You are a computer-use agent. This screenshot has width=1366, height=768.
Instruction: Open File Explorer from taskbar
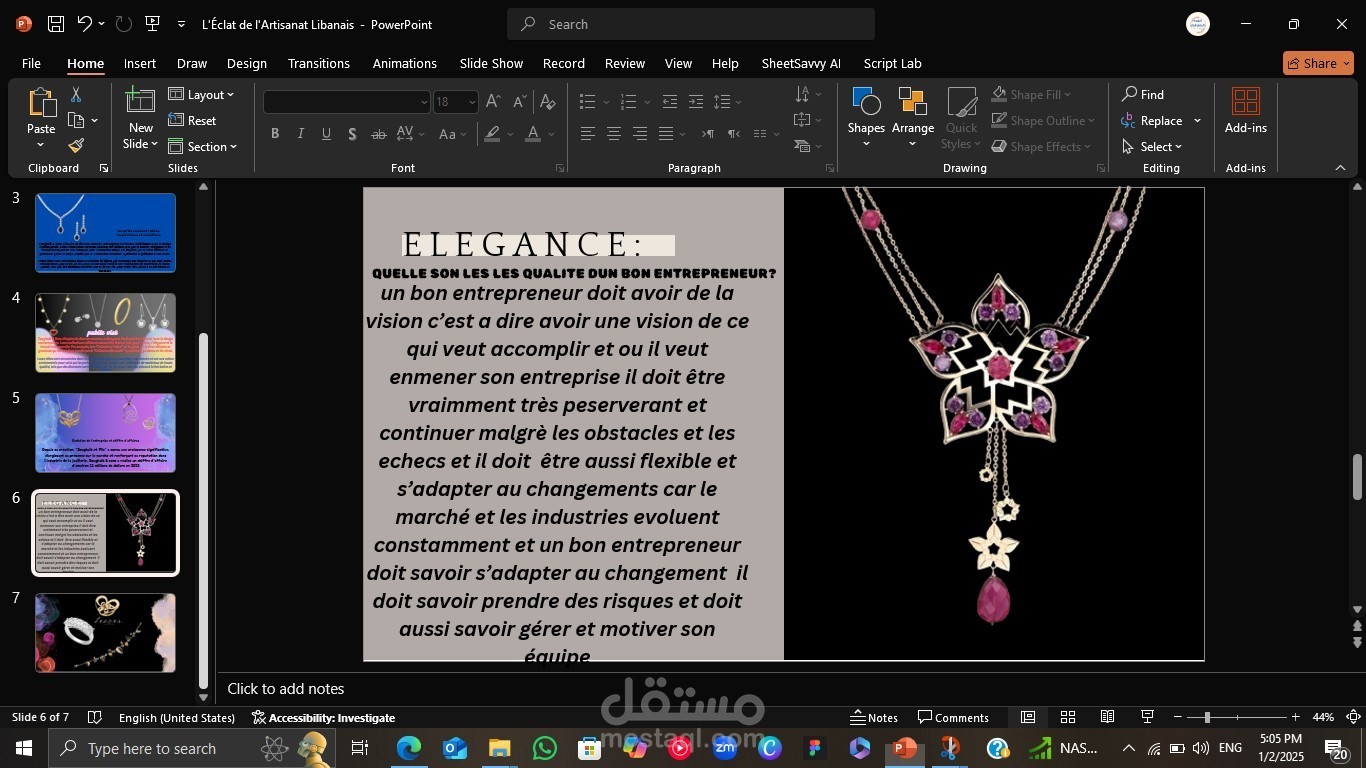tap(499, 748)
